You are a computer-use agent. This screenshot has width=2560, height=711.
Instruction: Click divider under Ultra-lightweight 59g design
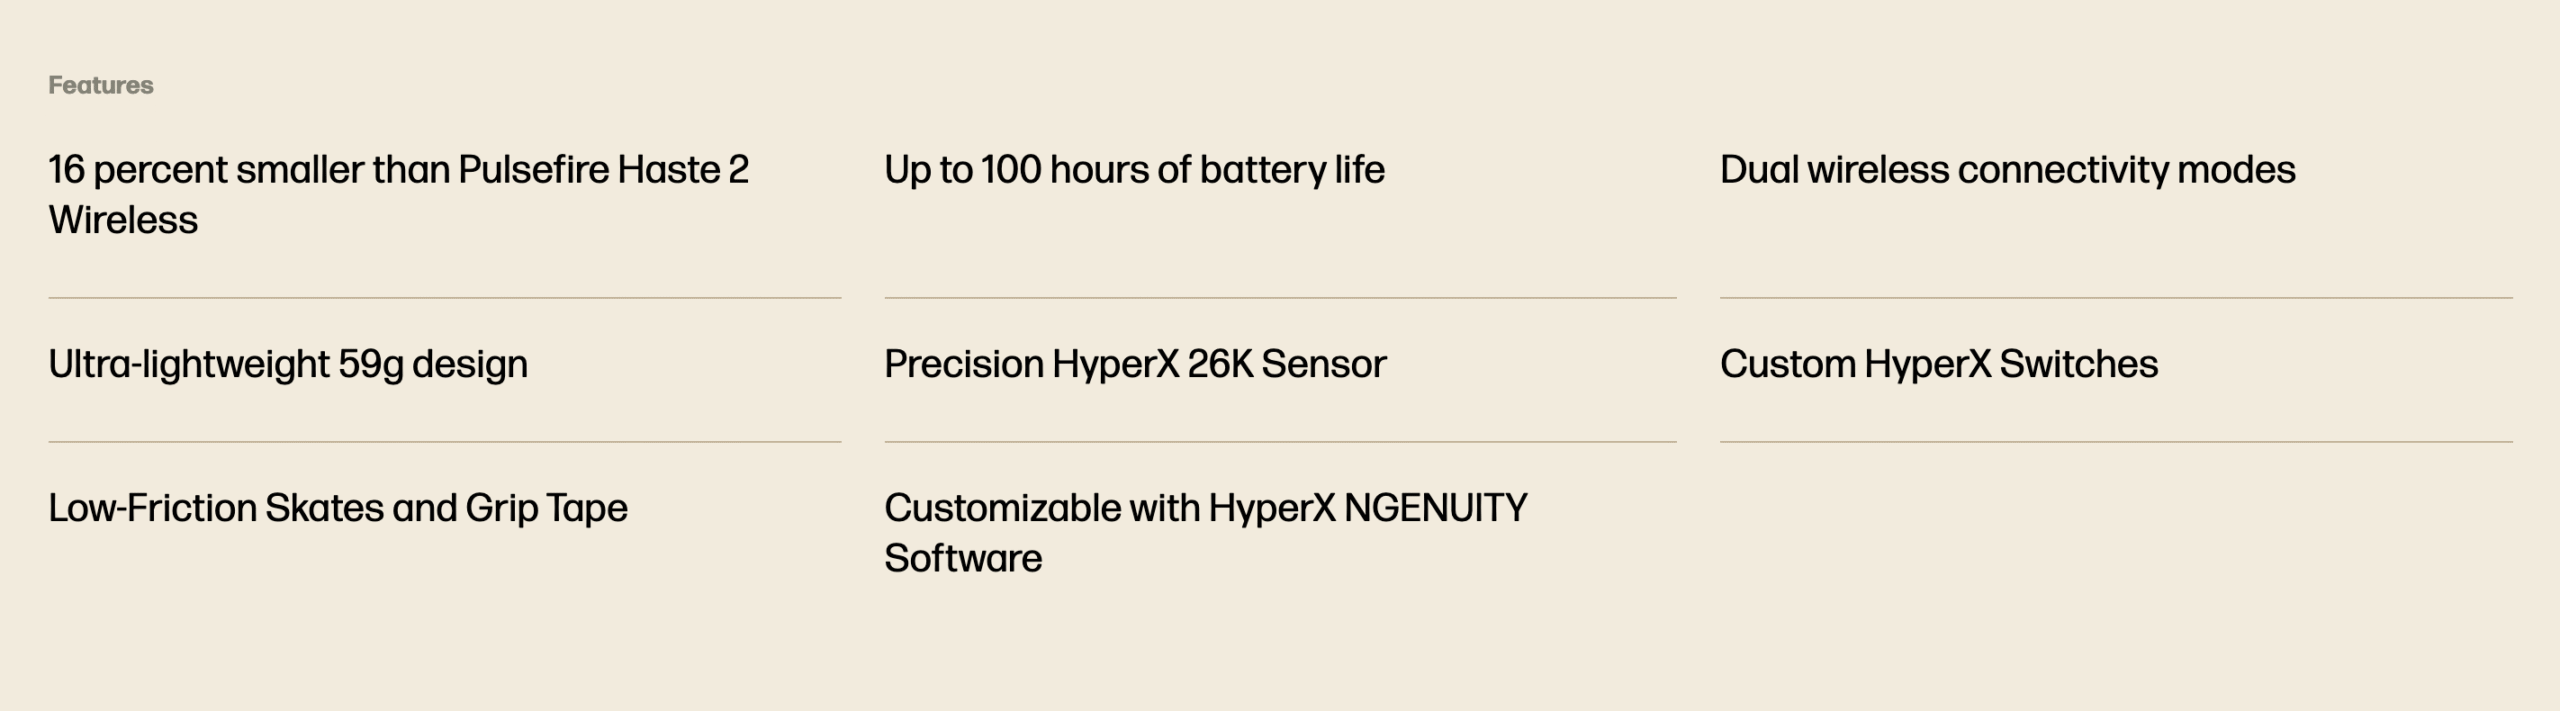click(x=444, y=442)
